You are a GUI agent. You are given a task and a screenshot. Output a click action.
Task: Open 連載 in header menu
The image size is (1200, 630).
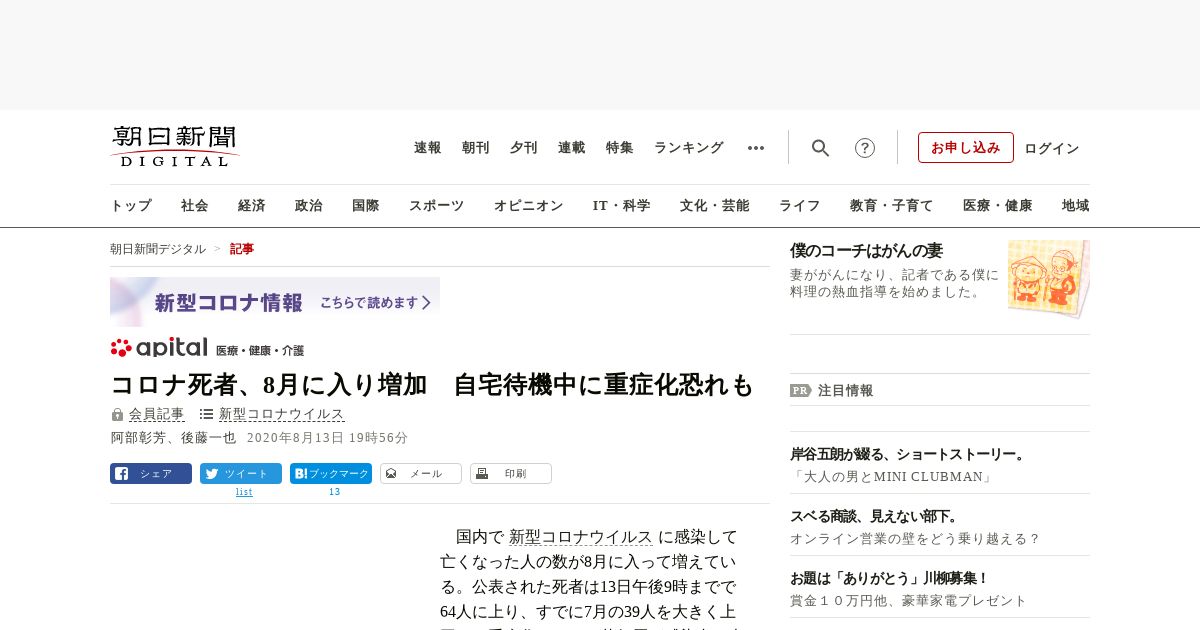click(572, 148)
